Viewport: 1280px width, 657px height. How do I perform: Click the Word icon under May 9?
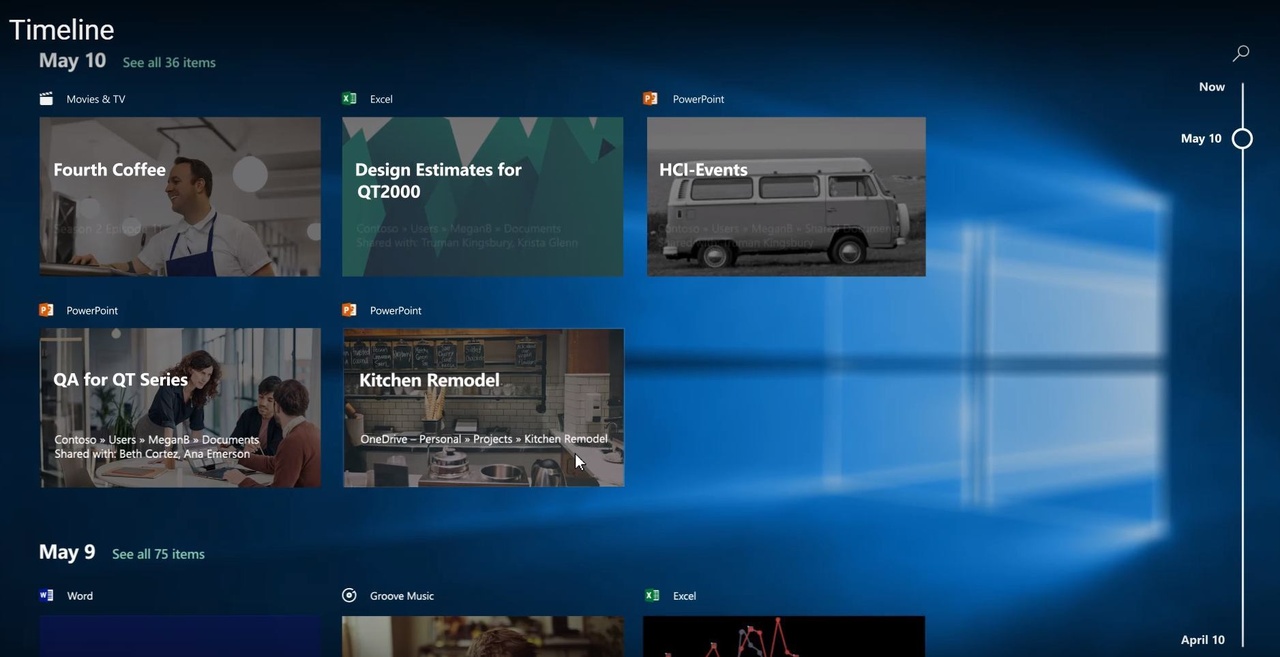click(x=46, y=595)
